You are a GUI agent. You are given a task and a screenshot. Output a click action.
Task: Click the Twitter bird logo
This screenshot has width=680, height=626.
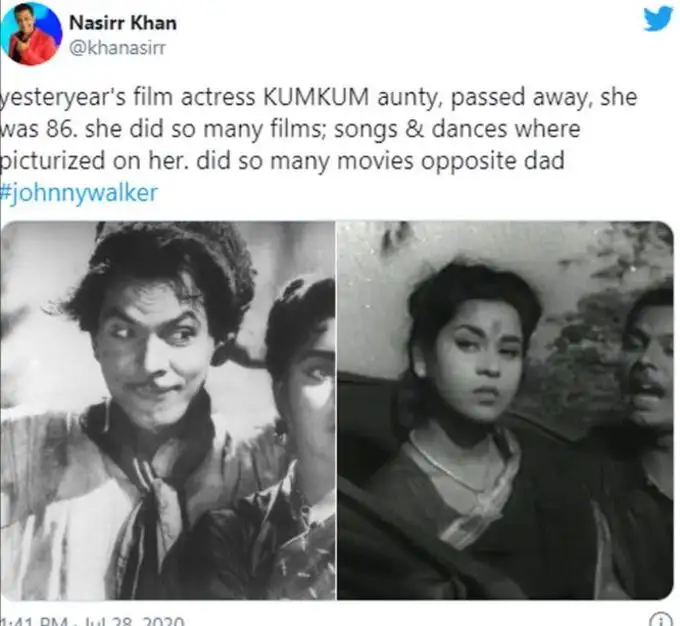pos(657,19)
